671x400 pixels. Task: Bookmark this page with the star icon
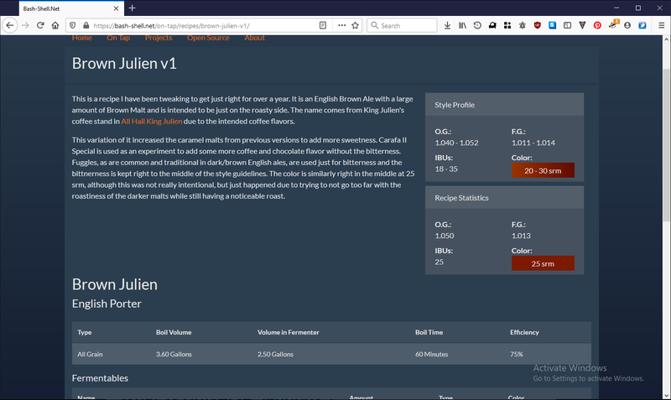pyautogui.click(x=355, y=25)
